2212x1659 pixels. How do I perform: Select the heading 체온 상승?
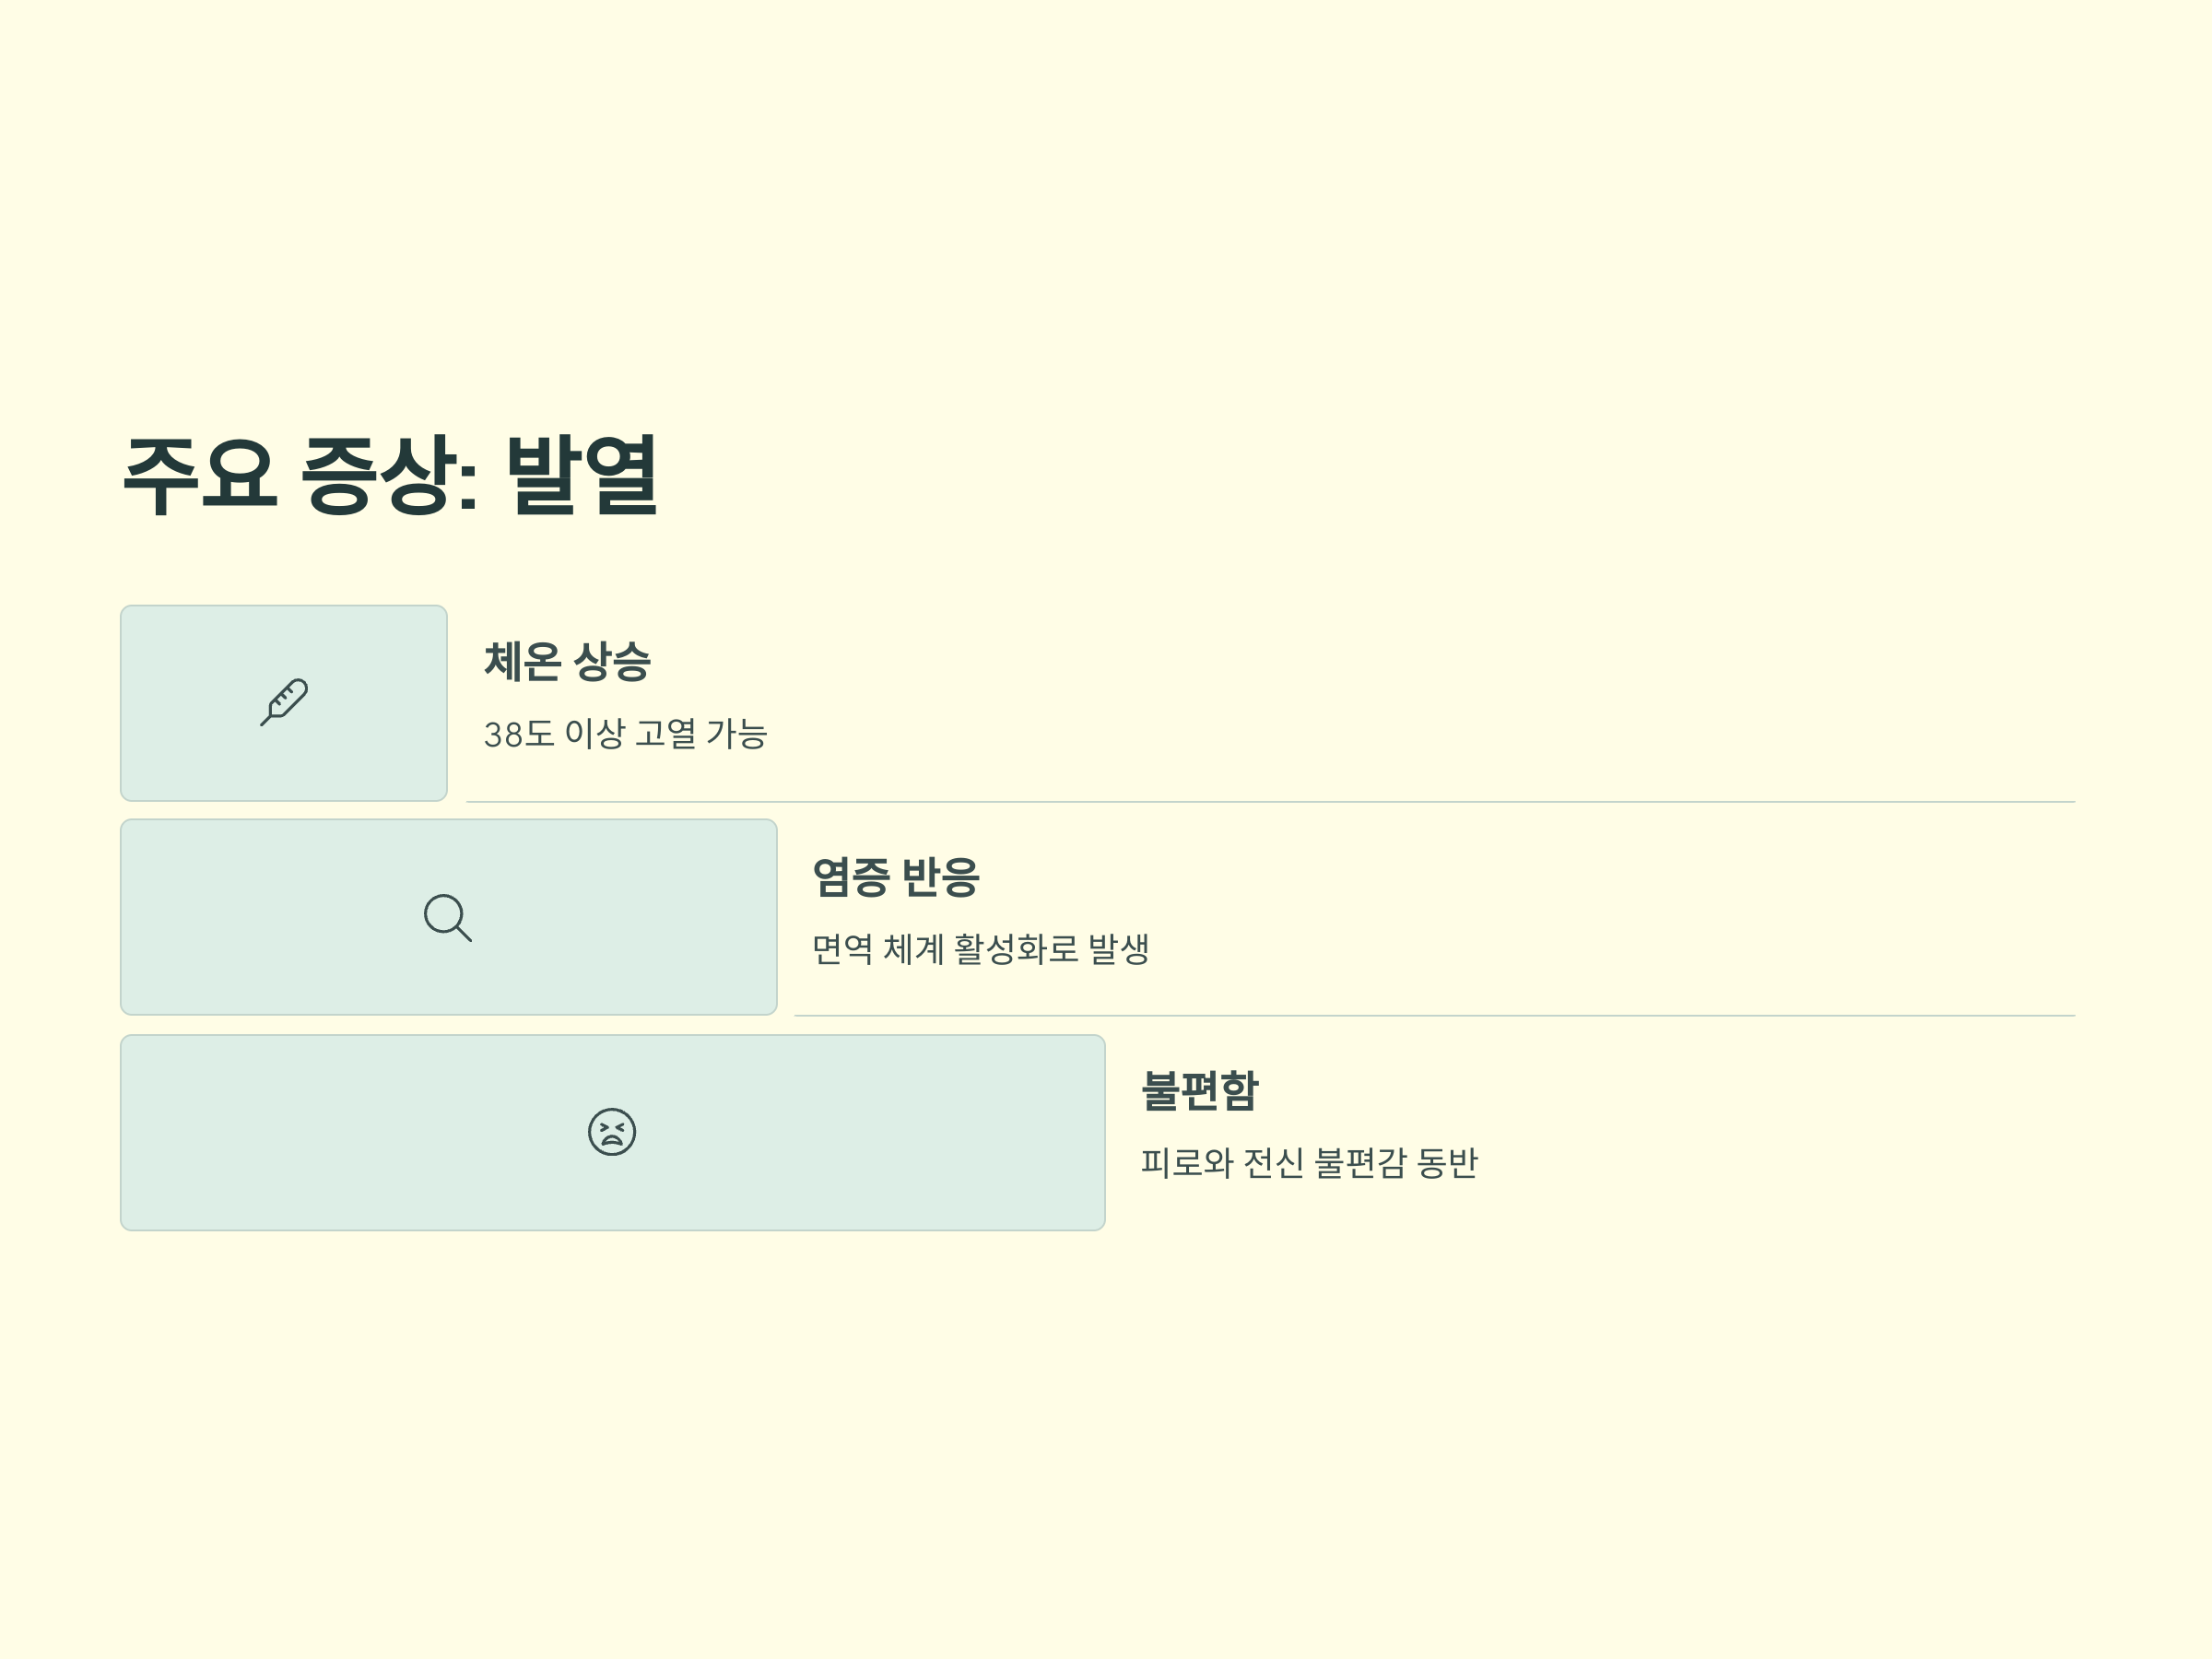tap(567, 661)
